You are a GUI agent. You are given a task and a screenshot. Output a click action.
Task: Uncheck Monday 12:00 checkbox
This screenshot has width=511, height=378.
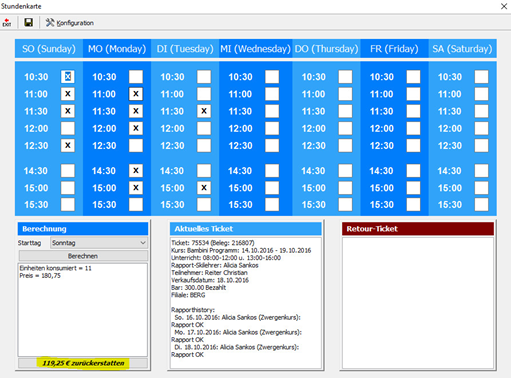[x=136, y=128]
